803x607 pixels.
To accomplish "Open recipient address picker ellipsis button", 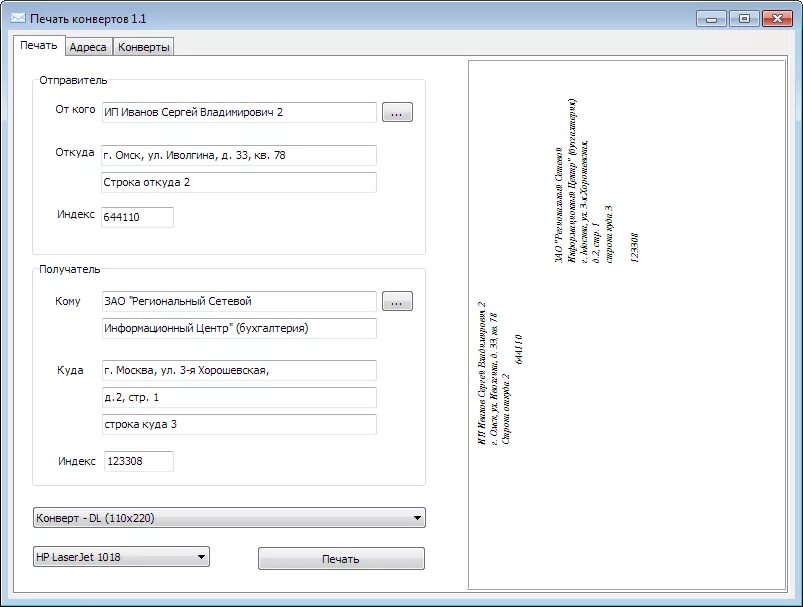I will click(397, 302).
